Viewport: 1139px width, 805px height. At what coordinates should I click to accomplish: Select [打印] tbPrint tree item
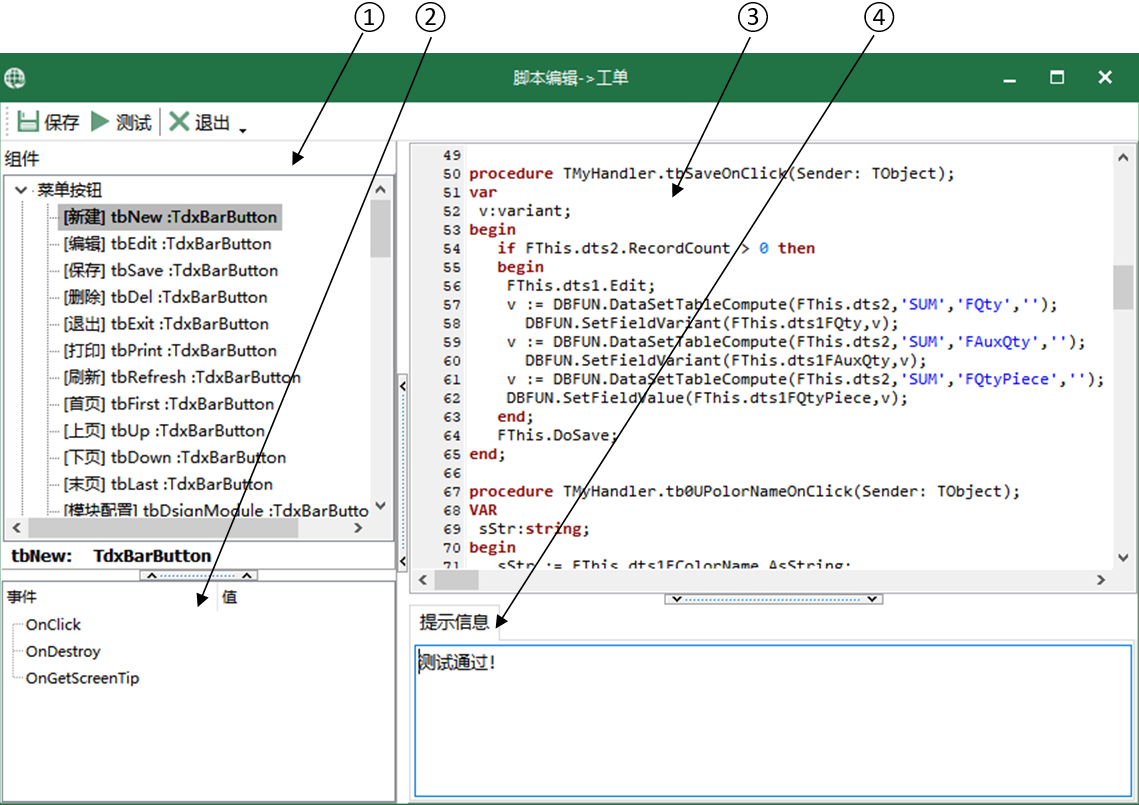click(x=170, y=351)
